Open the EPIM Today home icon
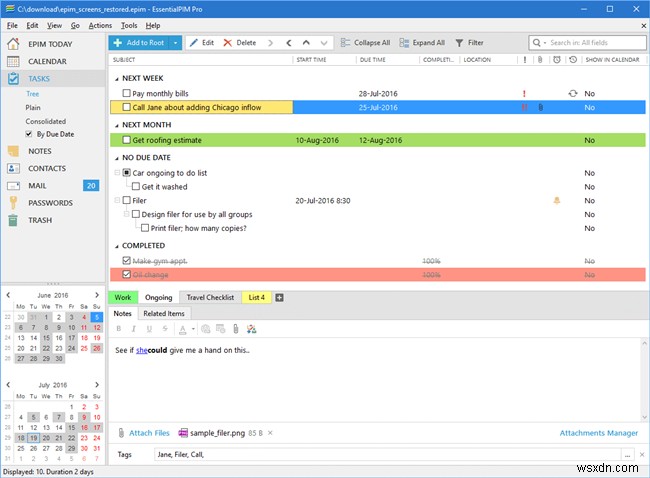This screenshot has width=650, height=478. 13,44
